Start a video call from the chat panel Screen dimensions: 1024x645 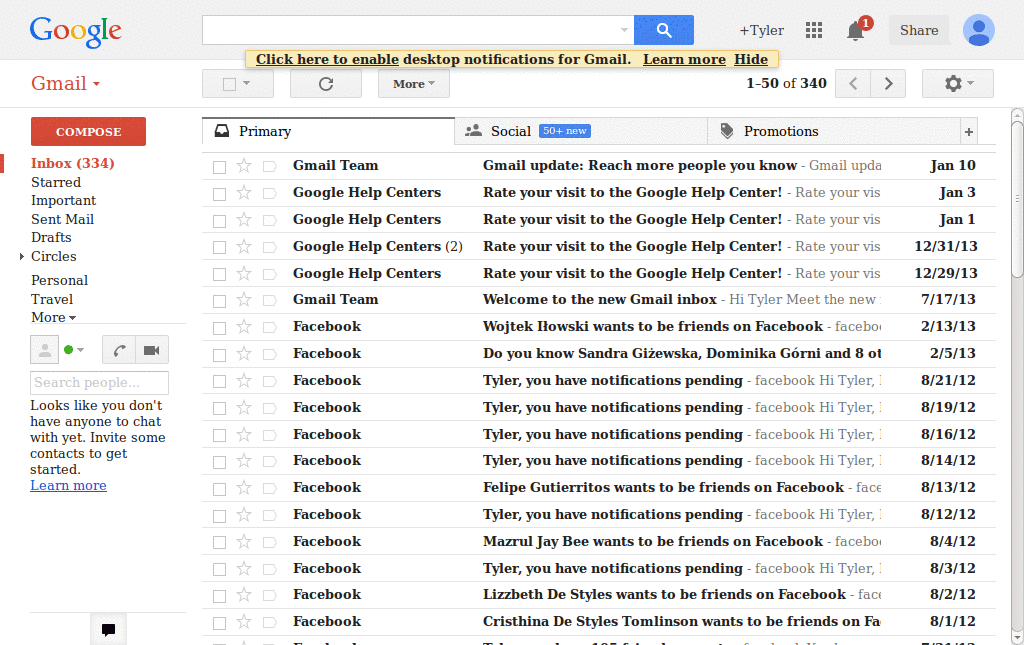click(152, 350)
